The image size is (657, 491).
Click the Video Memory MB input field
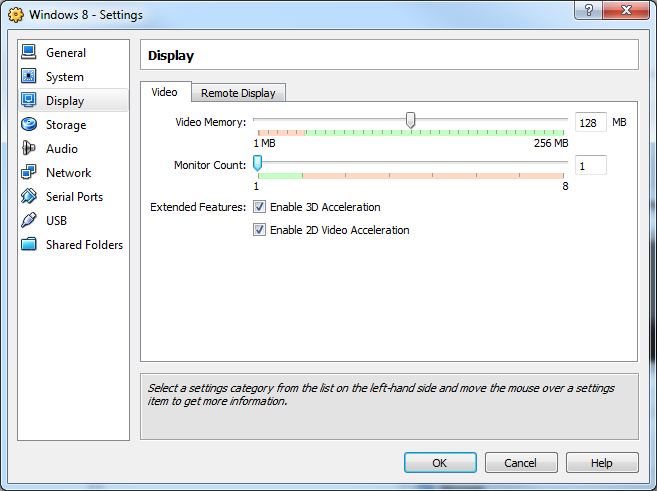point(590,123)
